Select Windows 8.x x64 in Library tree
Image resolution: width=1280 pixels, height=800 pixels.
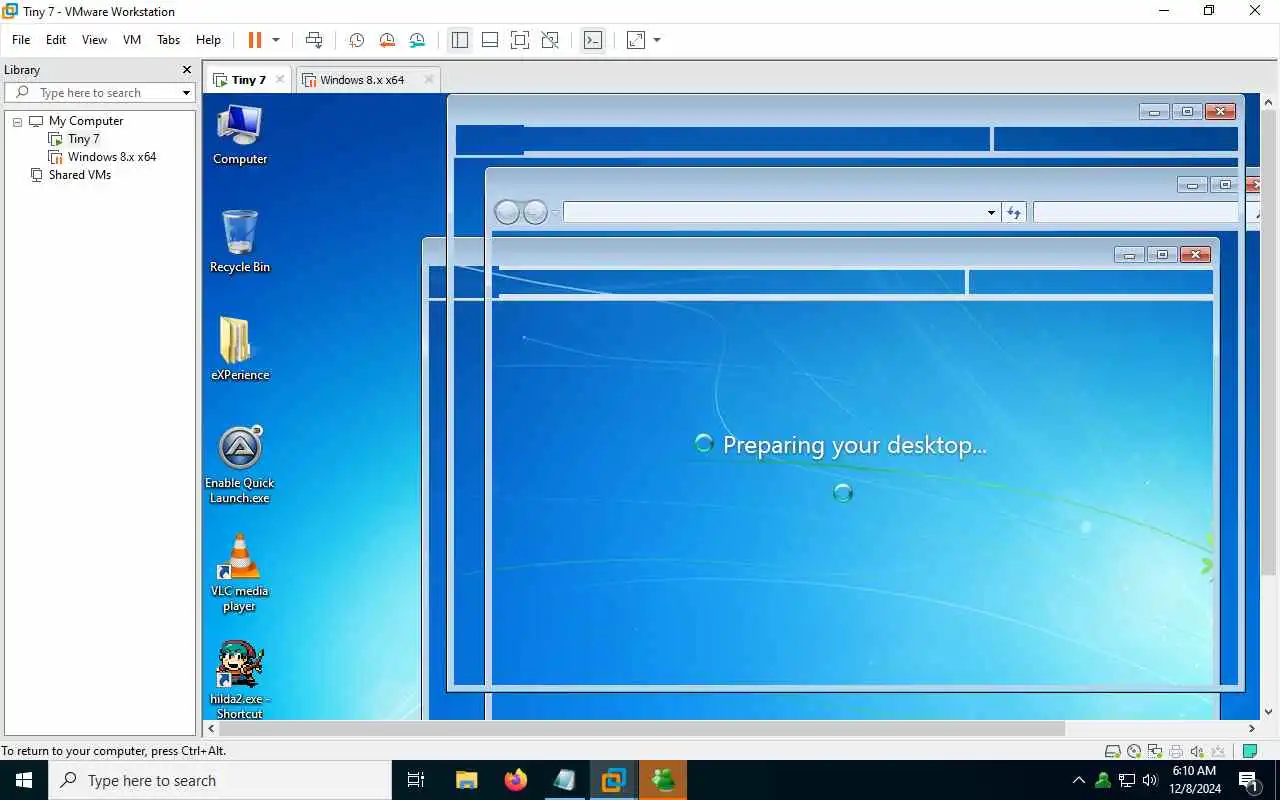pos(112,157)
